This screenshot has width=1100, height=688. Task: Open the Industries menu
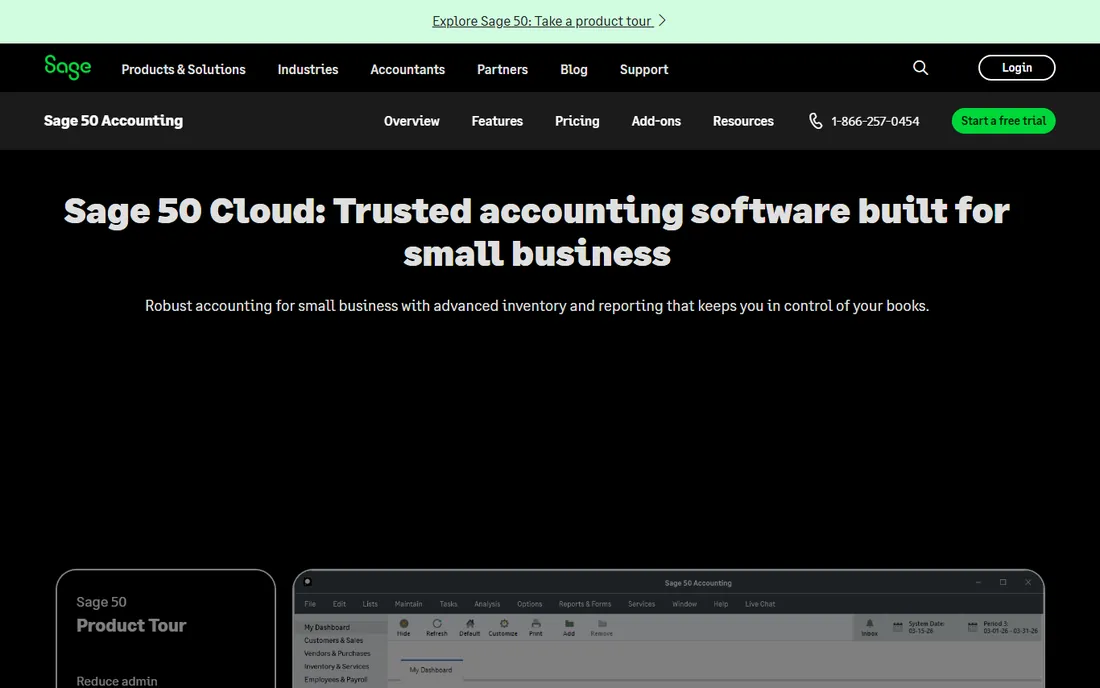coord(307,69)
